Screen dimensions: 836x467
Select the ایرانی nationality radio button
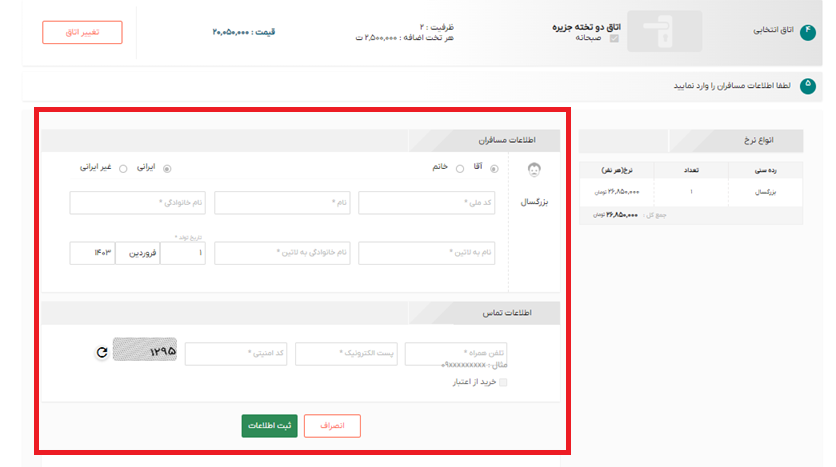[x=167, y=169]
